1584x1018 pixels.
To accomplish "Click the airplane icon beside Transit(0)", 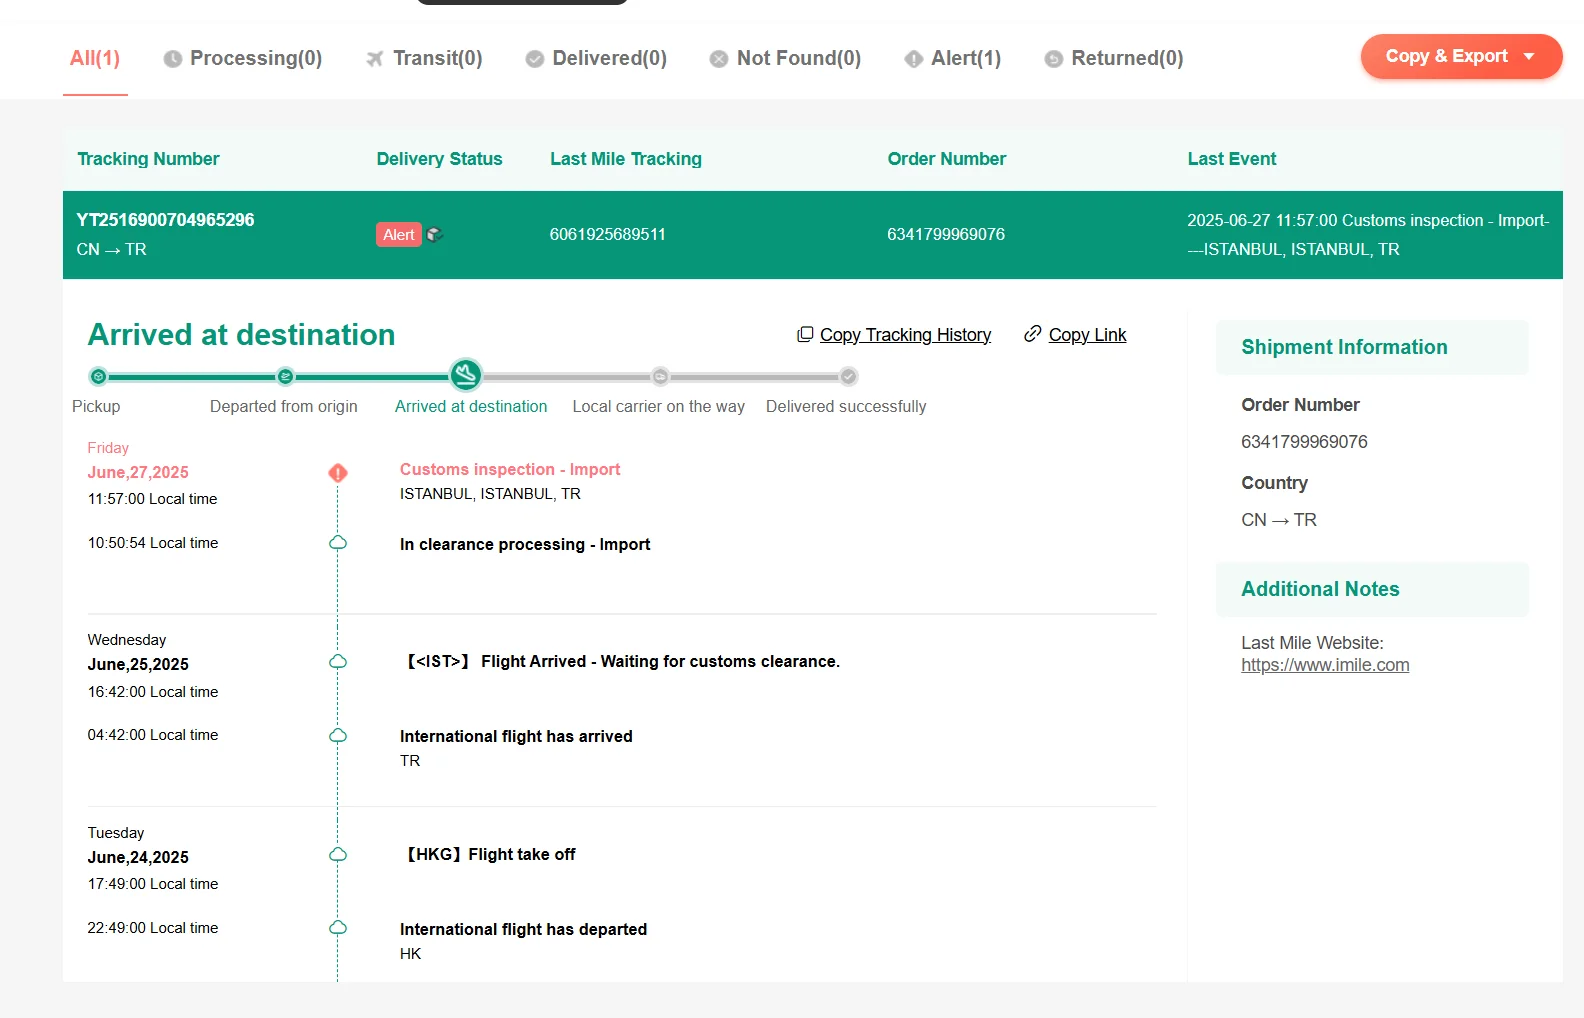I will (x=375, y=59).
